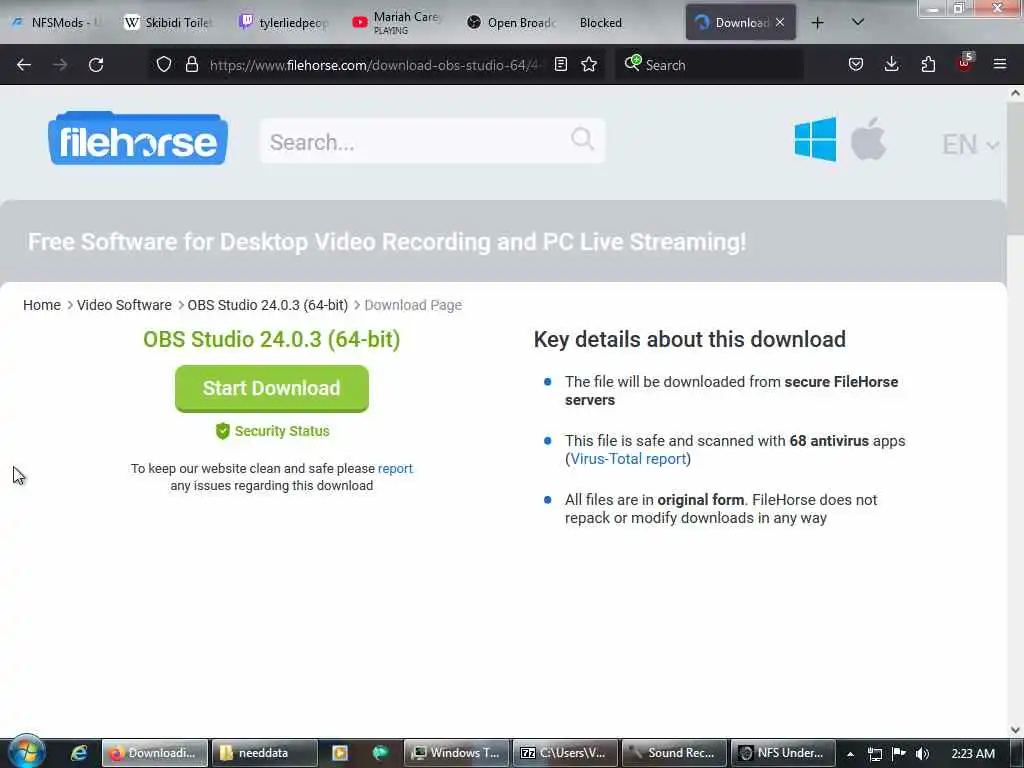
Task: Open the extensions puzzle icon
Action: (928, 64)
